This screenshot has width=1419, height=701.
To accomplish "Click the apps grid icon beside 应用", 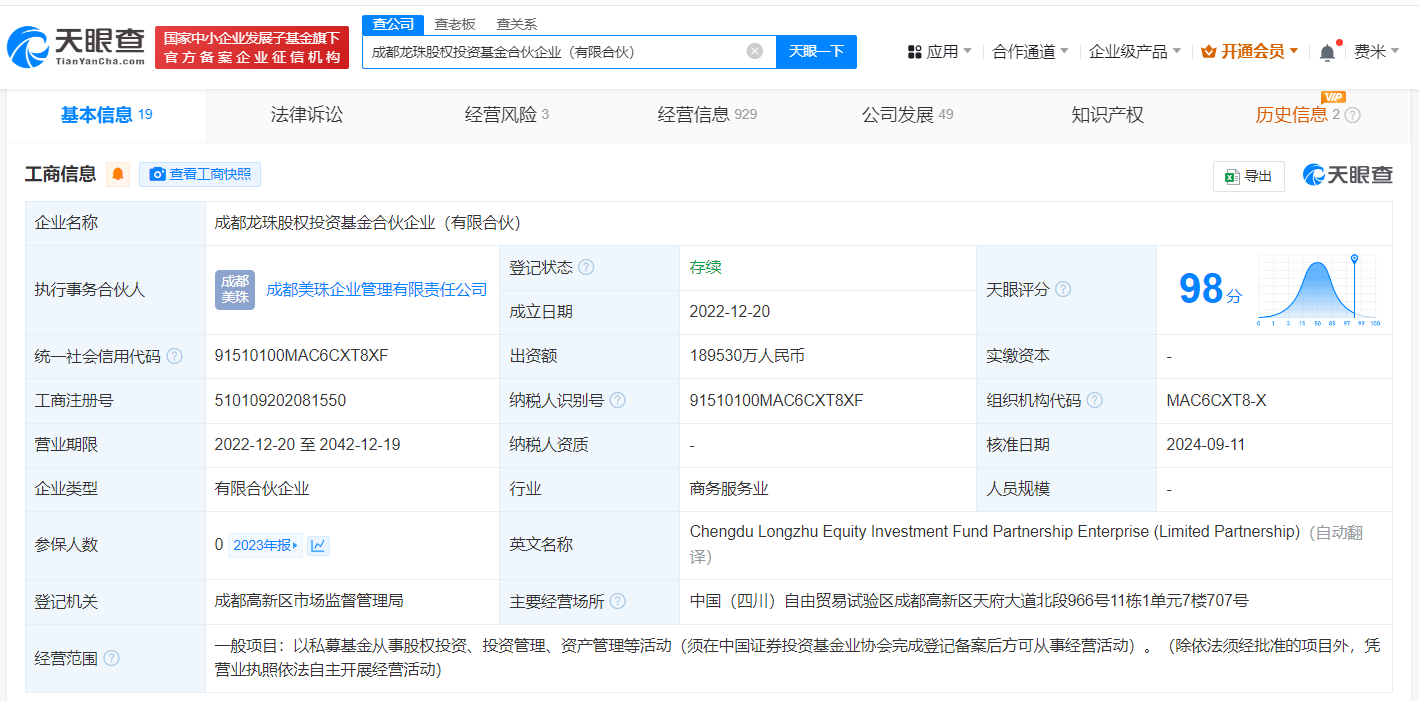I will point(916,50).
